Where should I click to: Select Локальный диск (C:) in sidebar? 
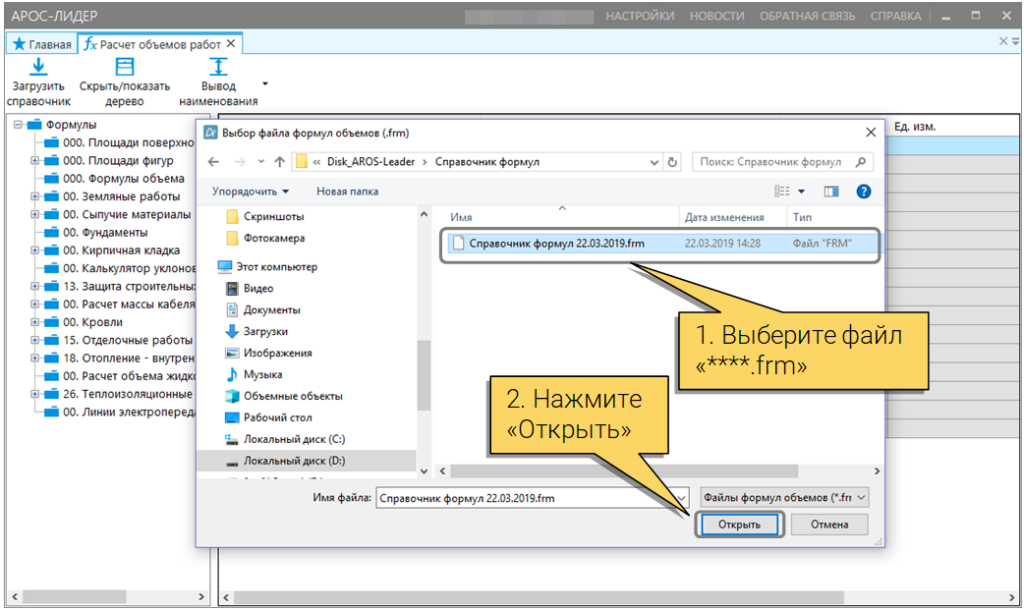pos(285,439)
